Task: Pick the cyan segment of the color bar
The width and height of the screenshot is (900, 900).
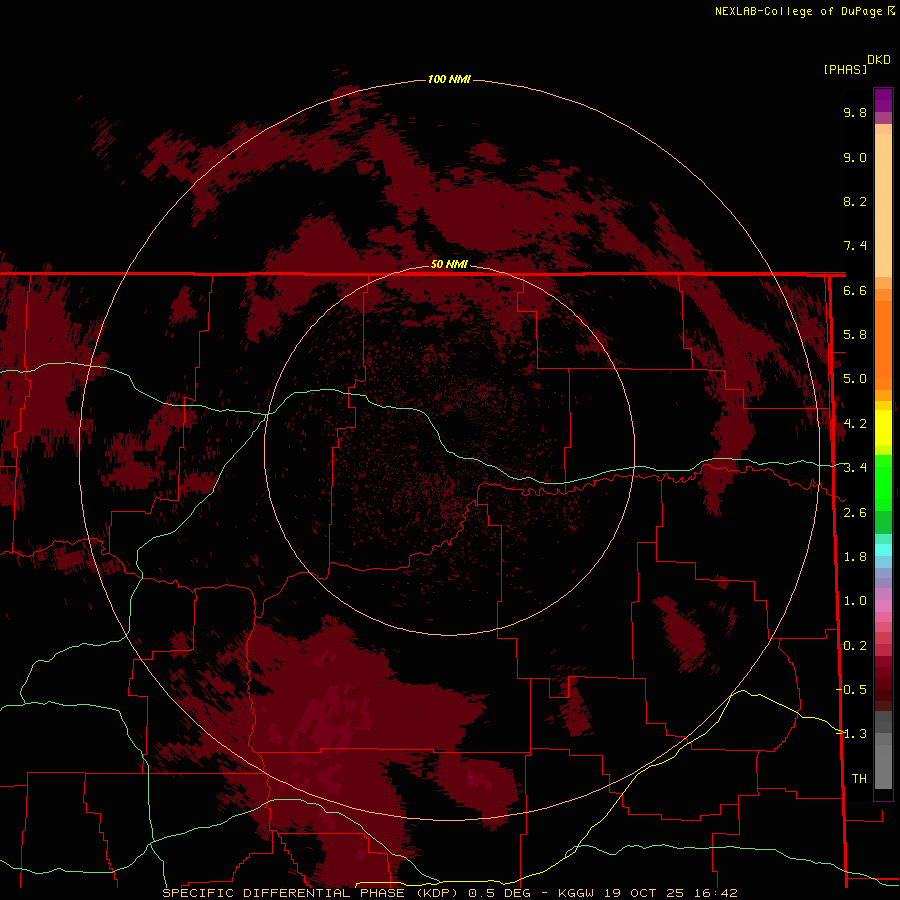Action: point(883,550)
